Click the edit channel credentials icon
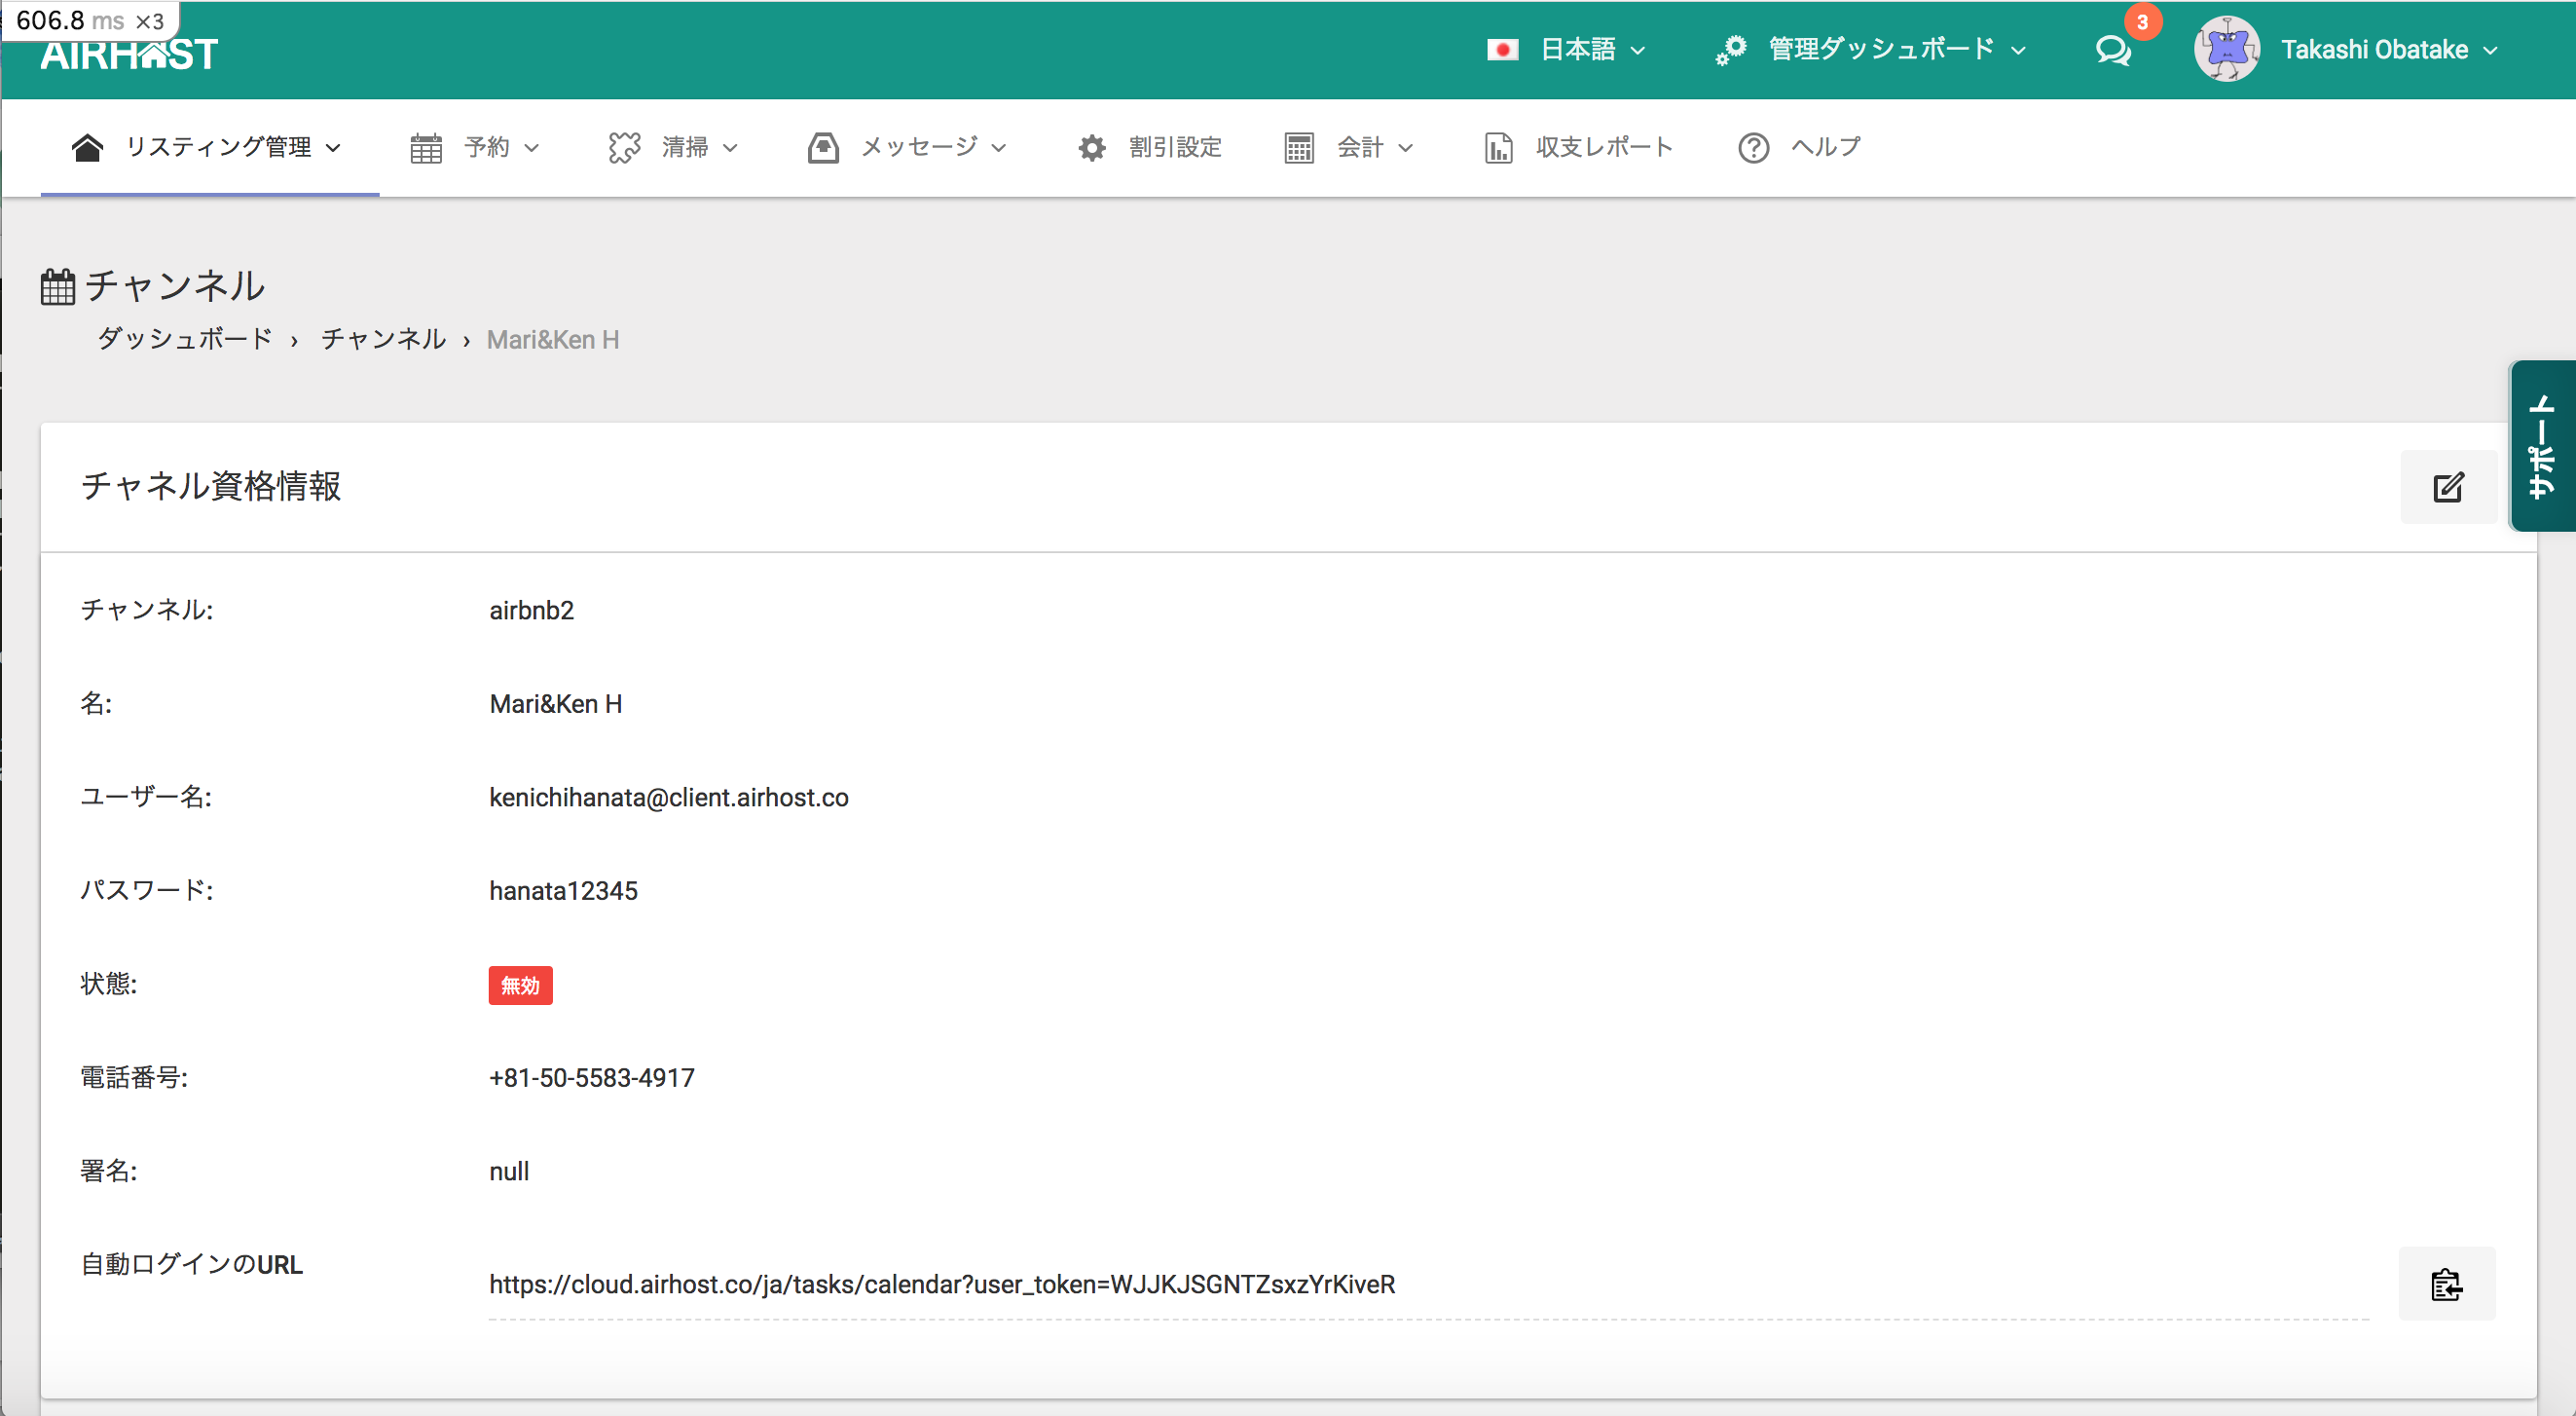Viewport: 2576px width, 1416px height. [2447, 487]
